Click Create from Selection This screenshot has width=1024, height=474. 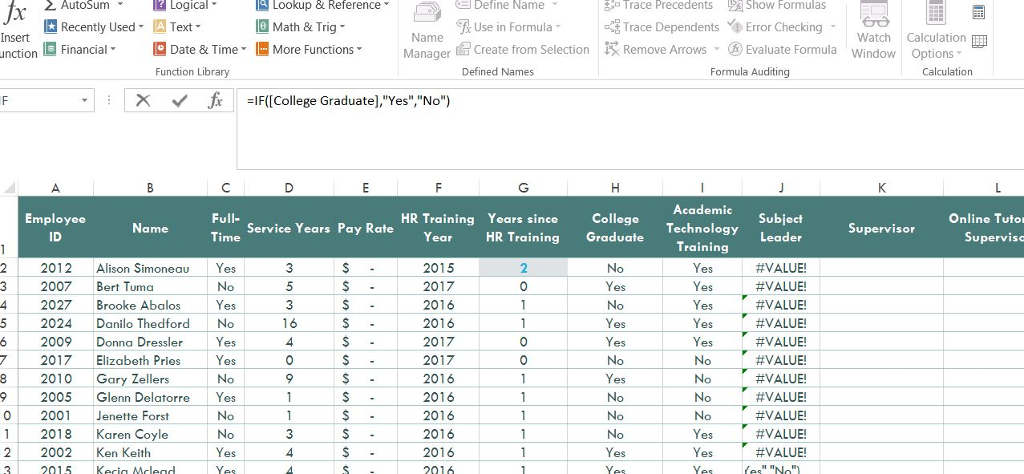tap(522, 49)
